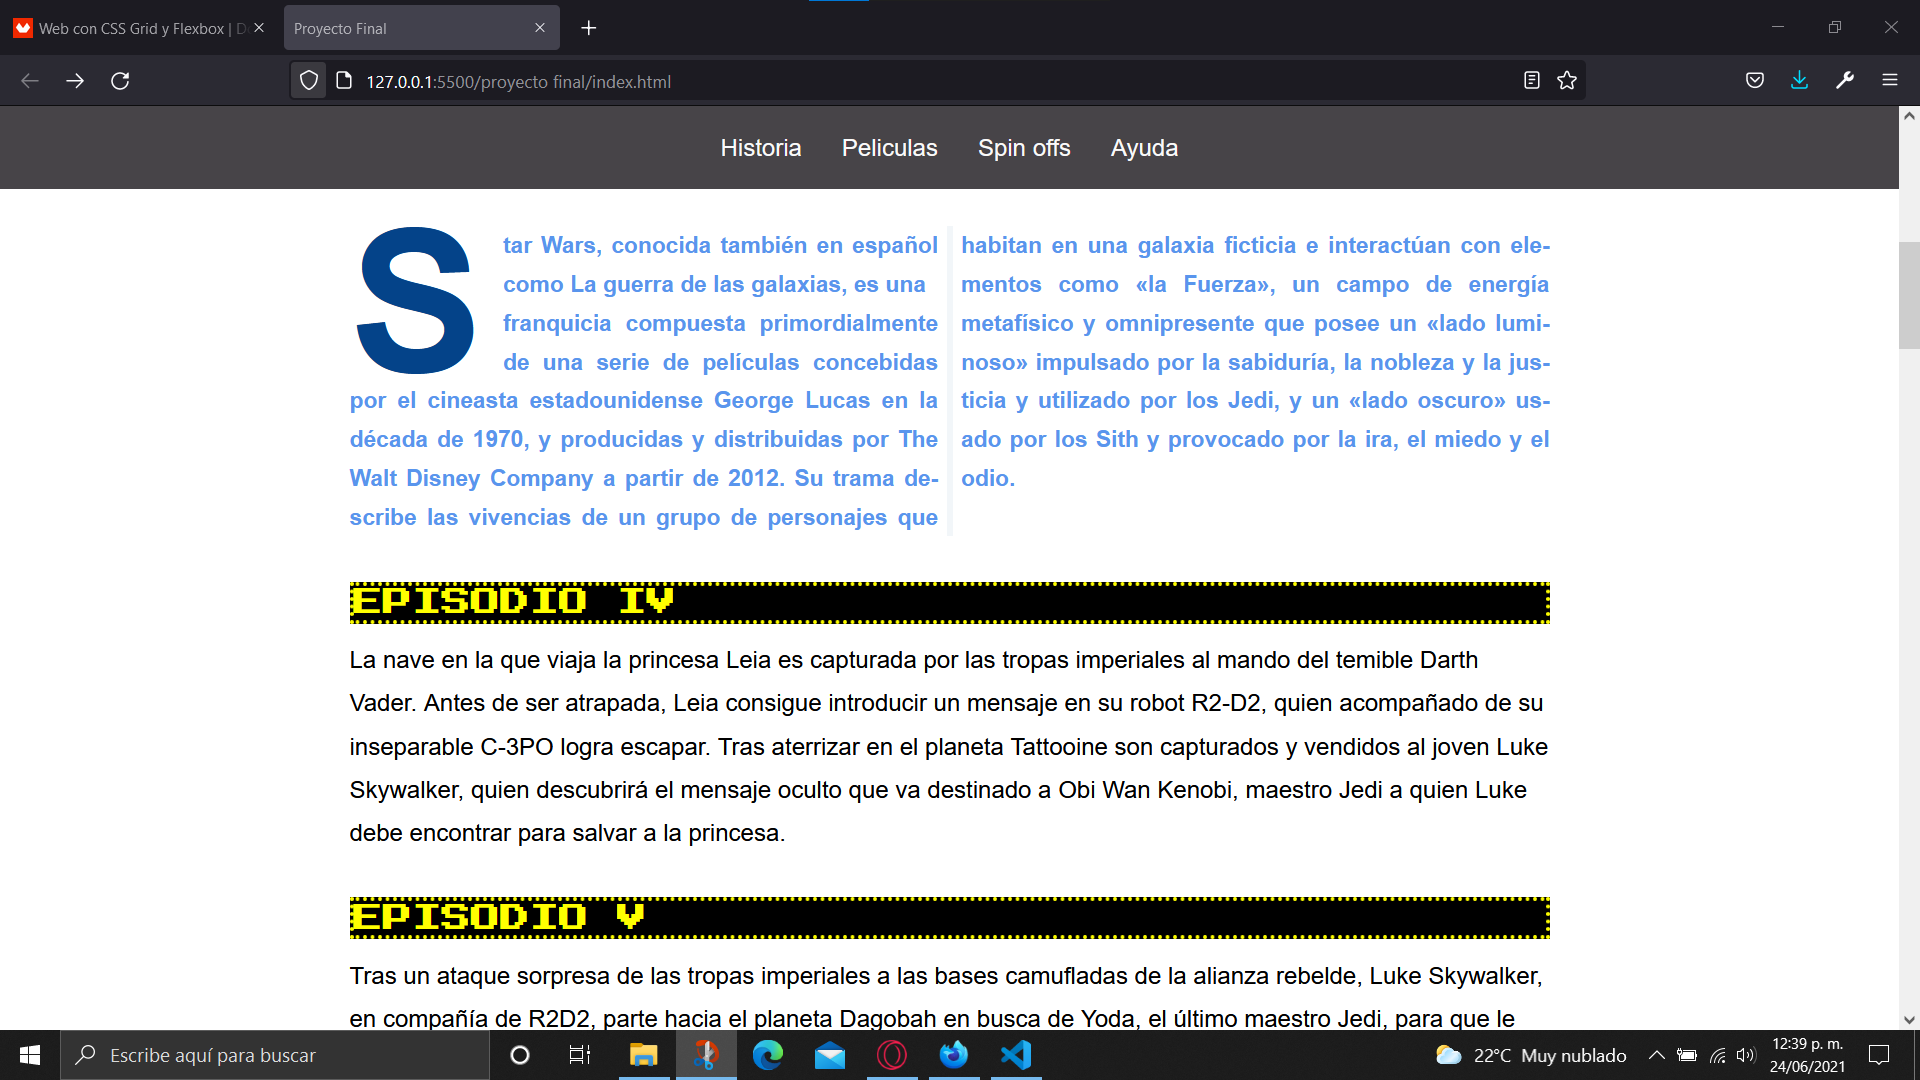Click scrollbar up arrow
This screenshot has height=1080, width=1920.
coord(1909,116)
